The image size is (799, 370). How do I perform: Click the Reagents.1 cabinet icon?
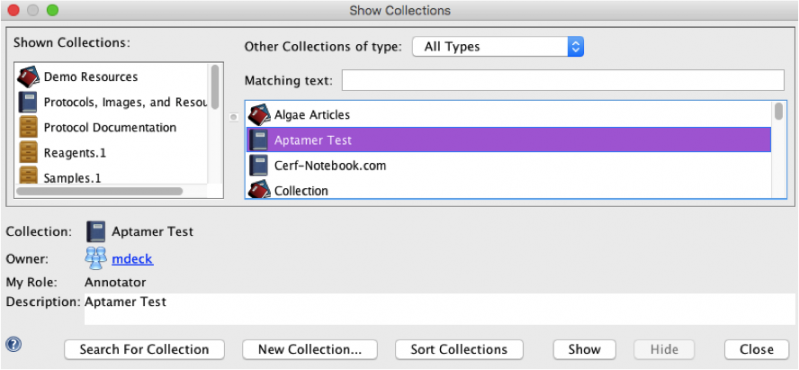point(29,152)
